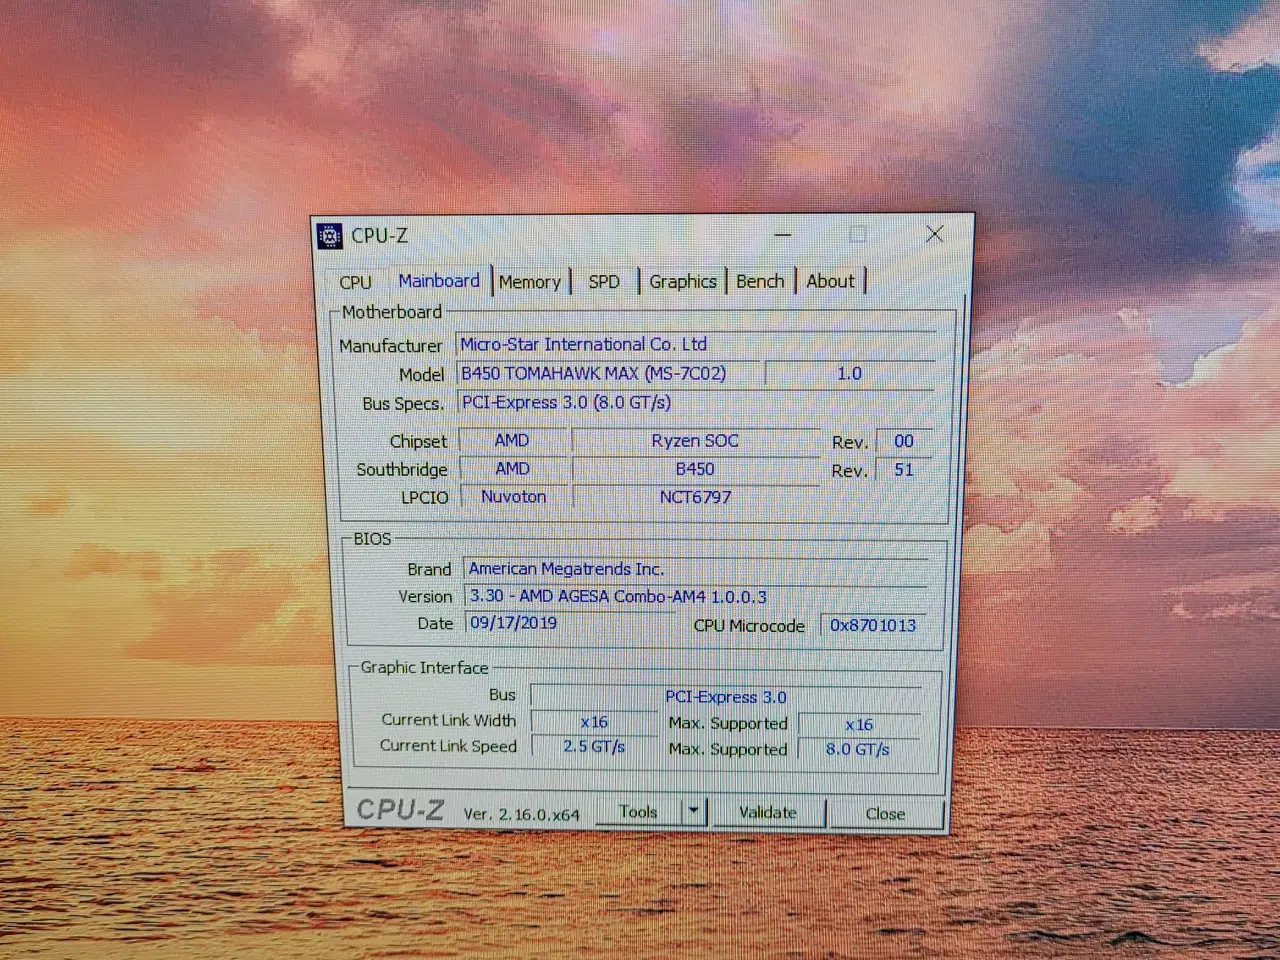Open the About tab

830,281
